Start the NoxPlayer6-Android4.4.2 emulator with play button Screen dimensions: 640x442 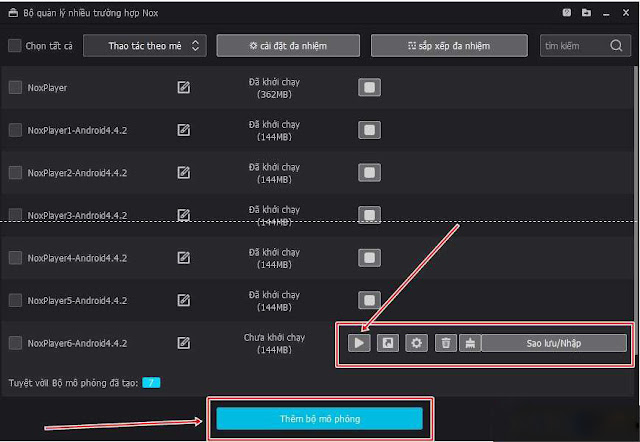359,343
